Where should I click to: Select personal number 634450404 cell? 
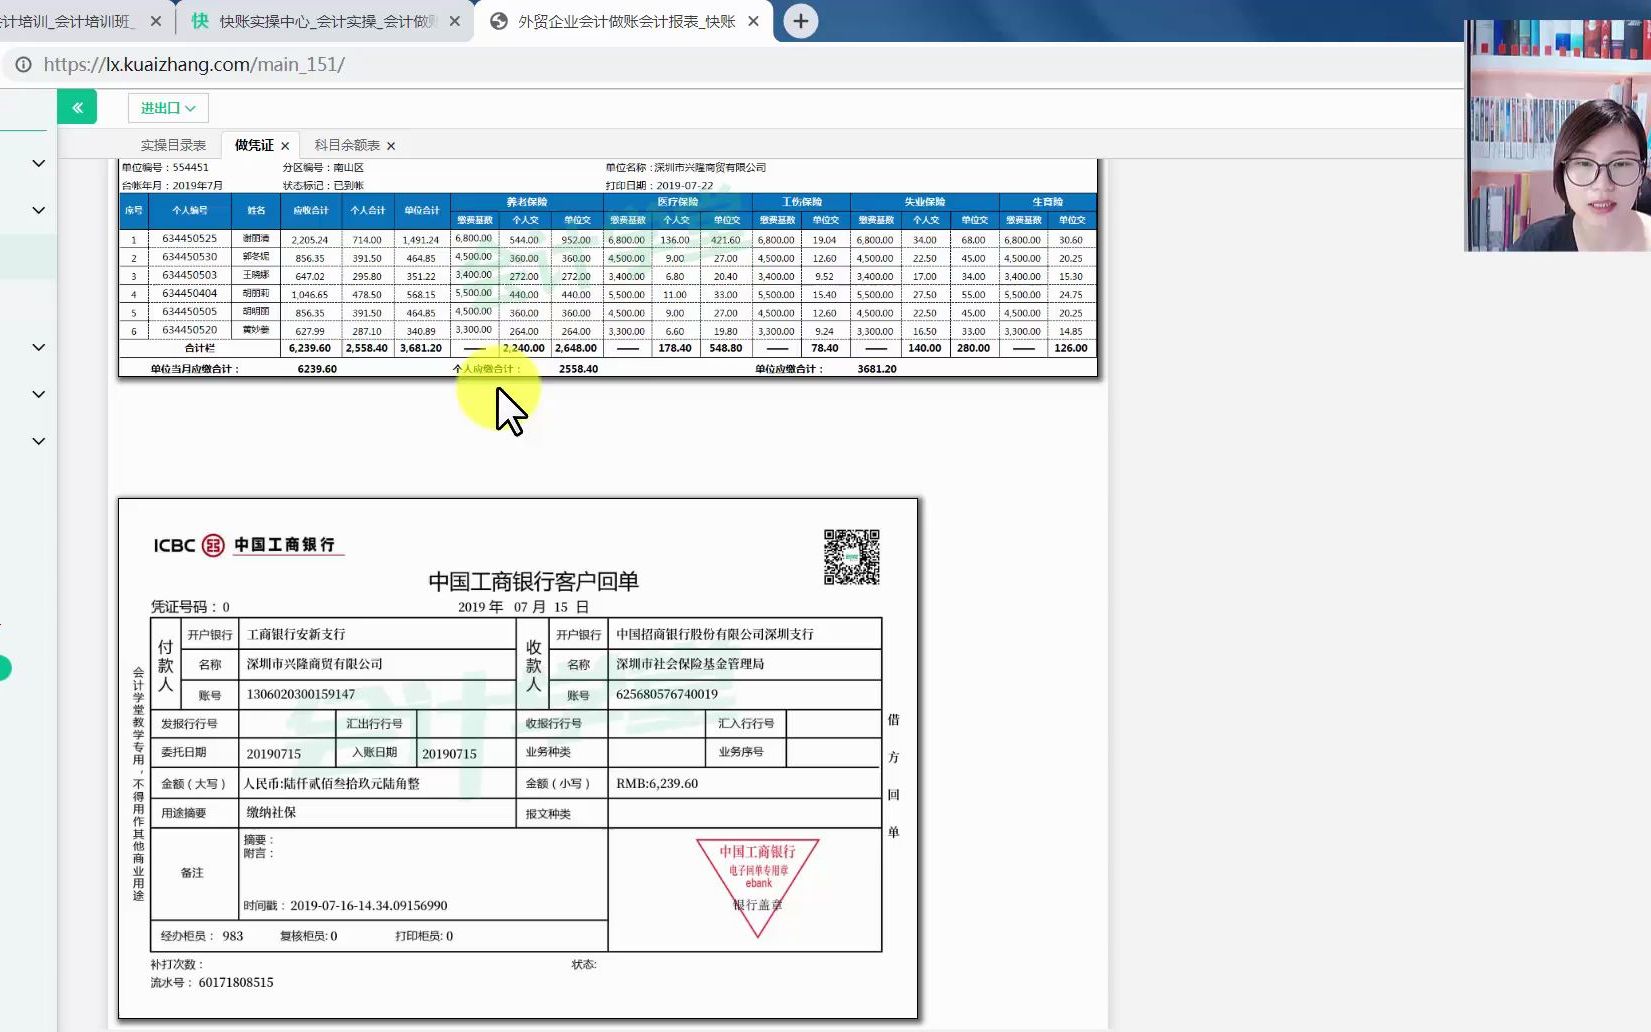pos(189,294)
